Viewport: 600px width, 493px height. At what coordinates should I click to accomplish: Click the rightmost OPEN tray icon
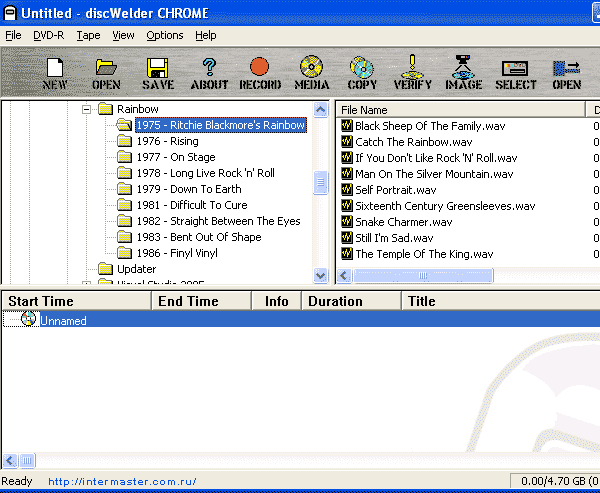point(567,73)
